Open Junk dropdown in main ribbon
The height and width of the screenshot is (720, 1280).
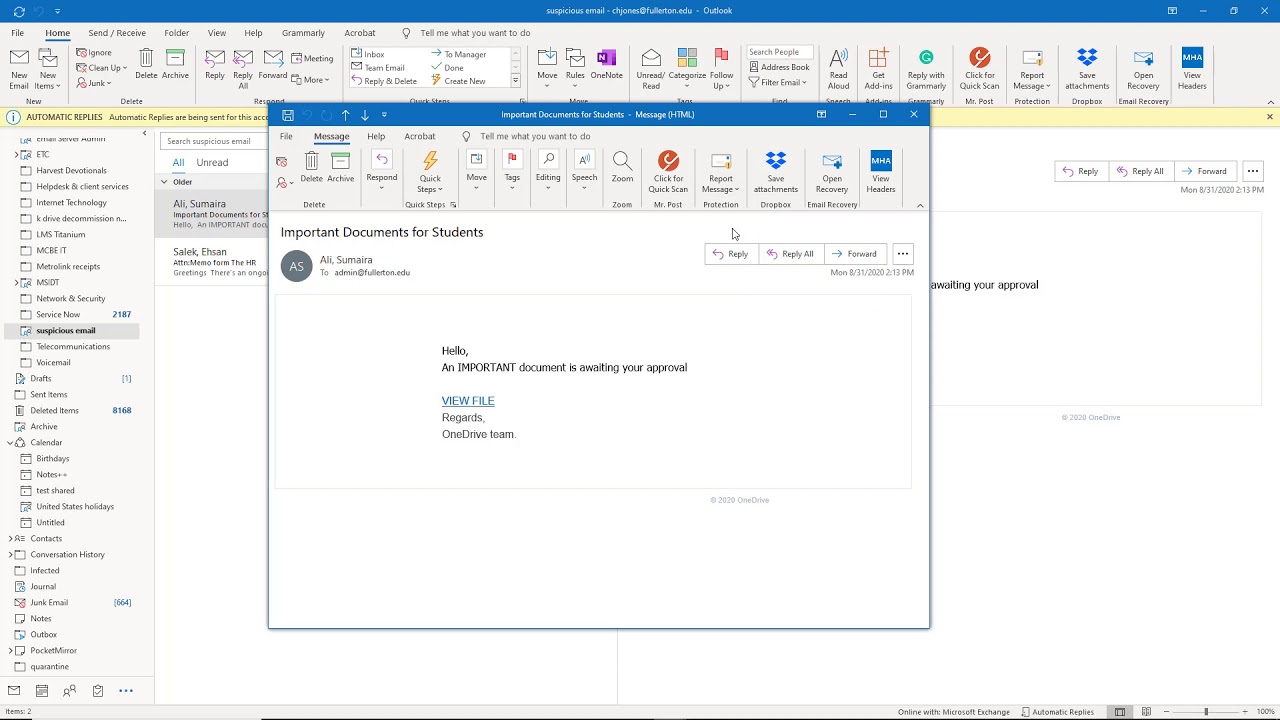pos(94,83)
